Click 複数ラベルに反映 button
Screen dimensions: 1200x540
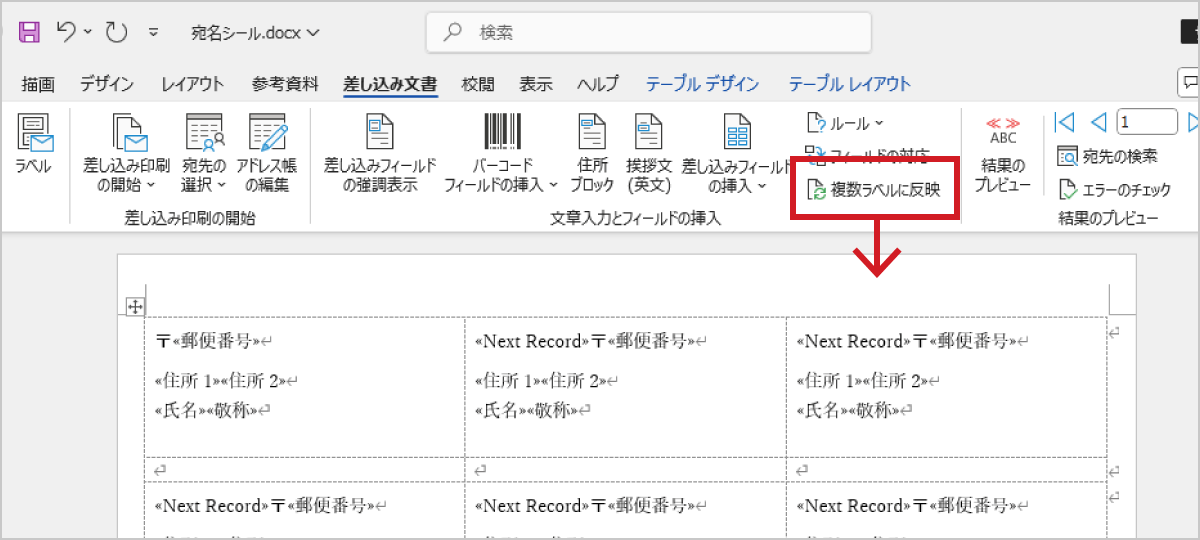[x=874, y=189]
